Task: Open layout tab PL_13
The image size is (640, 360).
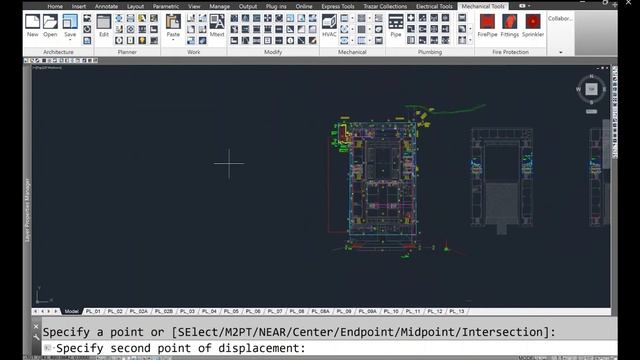Action: point(457,311)
